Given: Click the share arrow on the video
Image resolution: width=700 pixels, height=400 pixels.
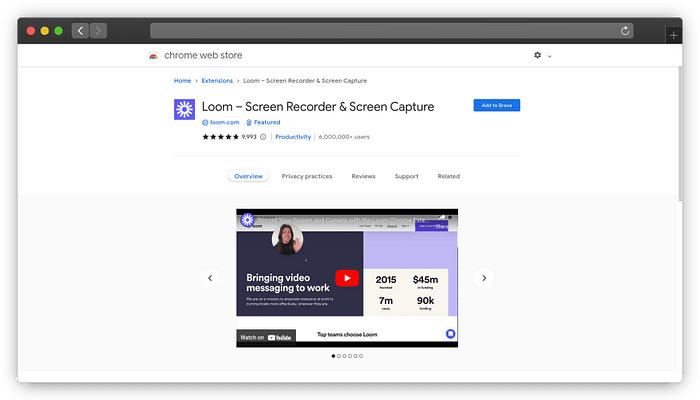Looking at the screenshot, I should [442, 218].
